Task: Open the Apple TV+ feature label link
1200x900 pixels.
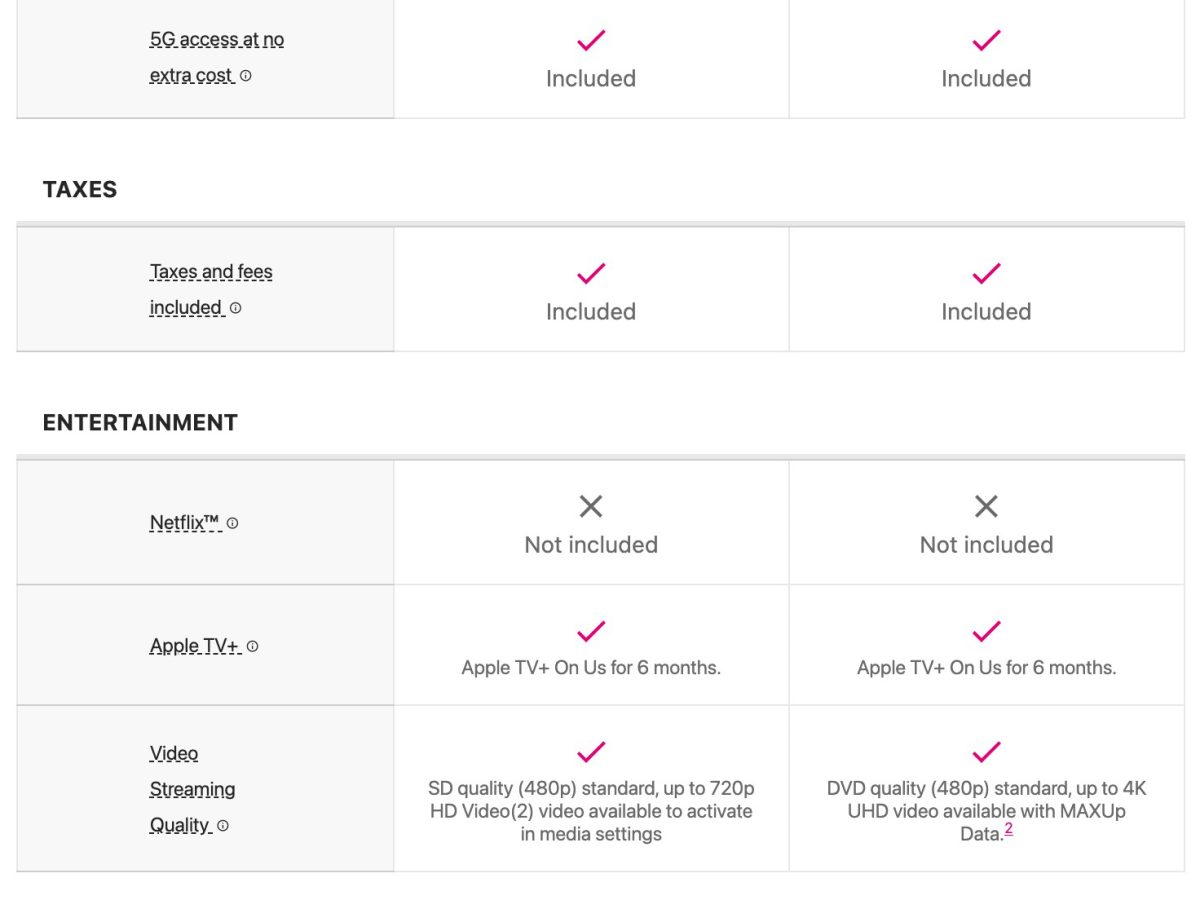Action: pos(194,646)
